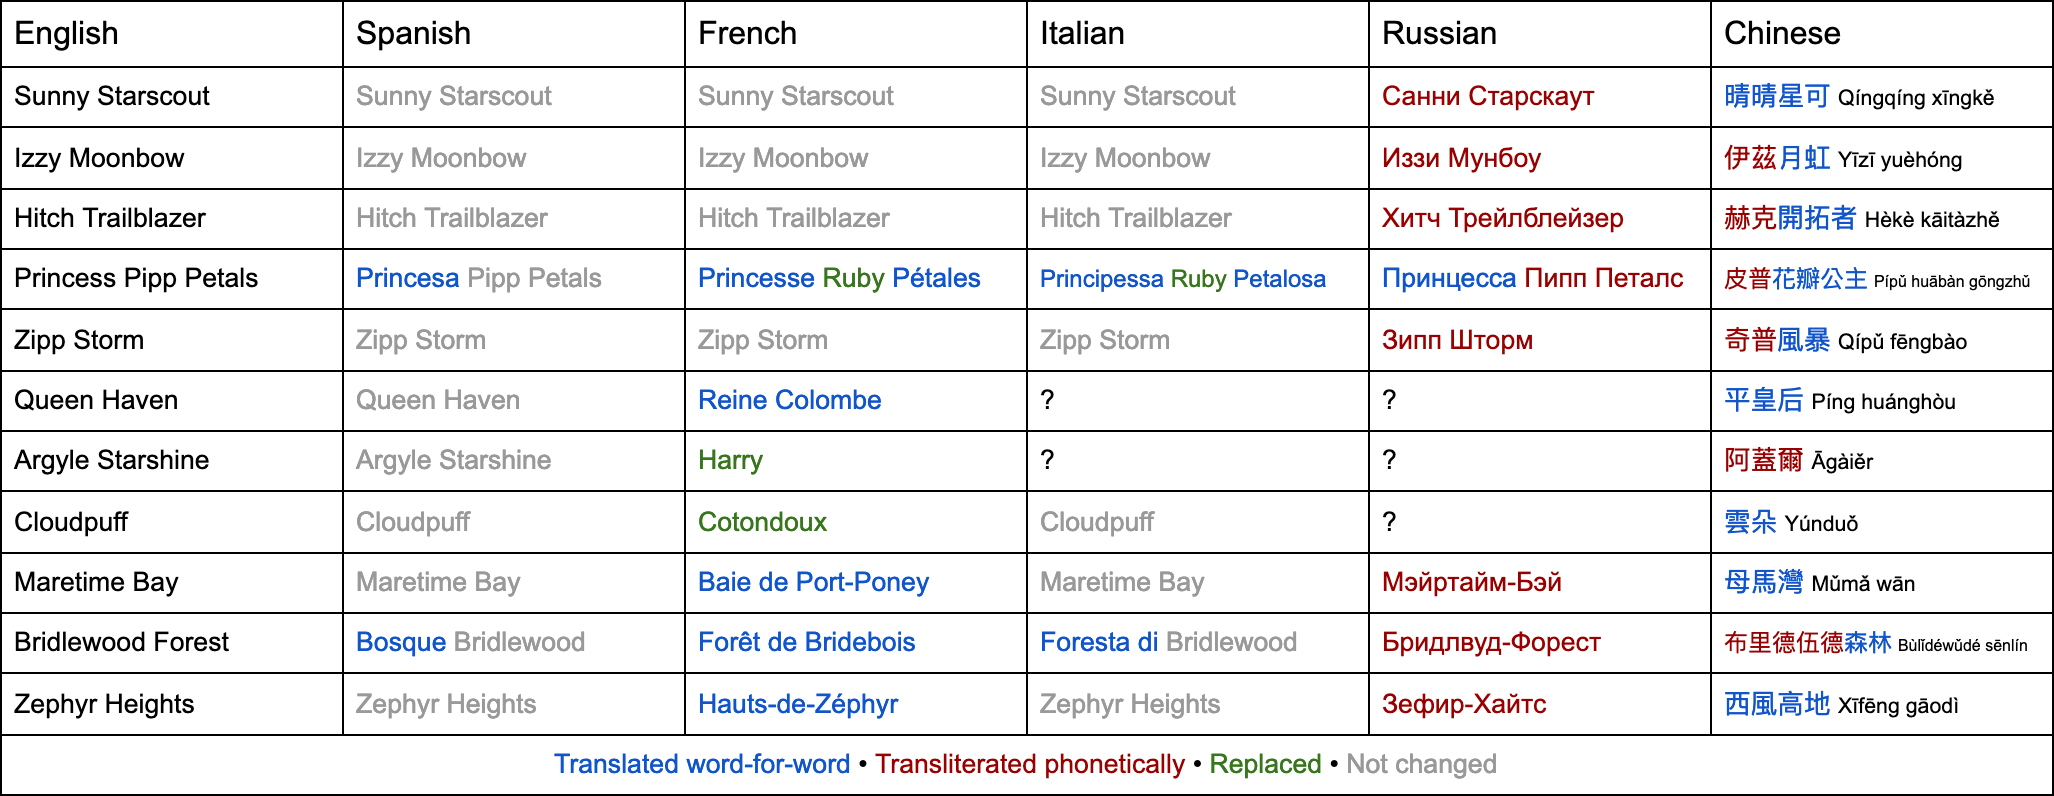
Task: Click the Russian column header
Action: [x=1439, y=34]
